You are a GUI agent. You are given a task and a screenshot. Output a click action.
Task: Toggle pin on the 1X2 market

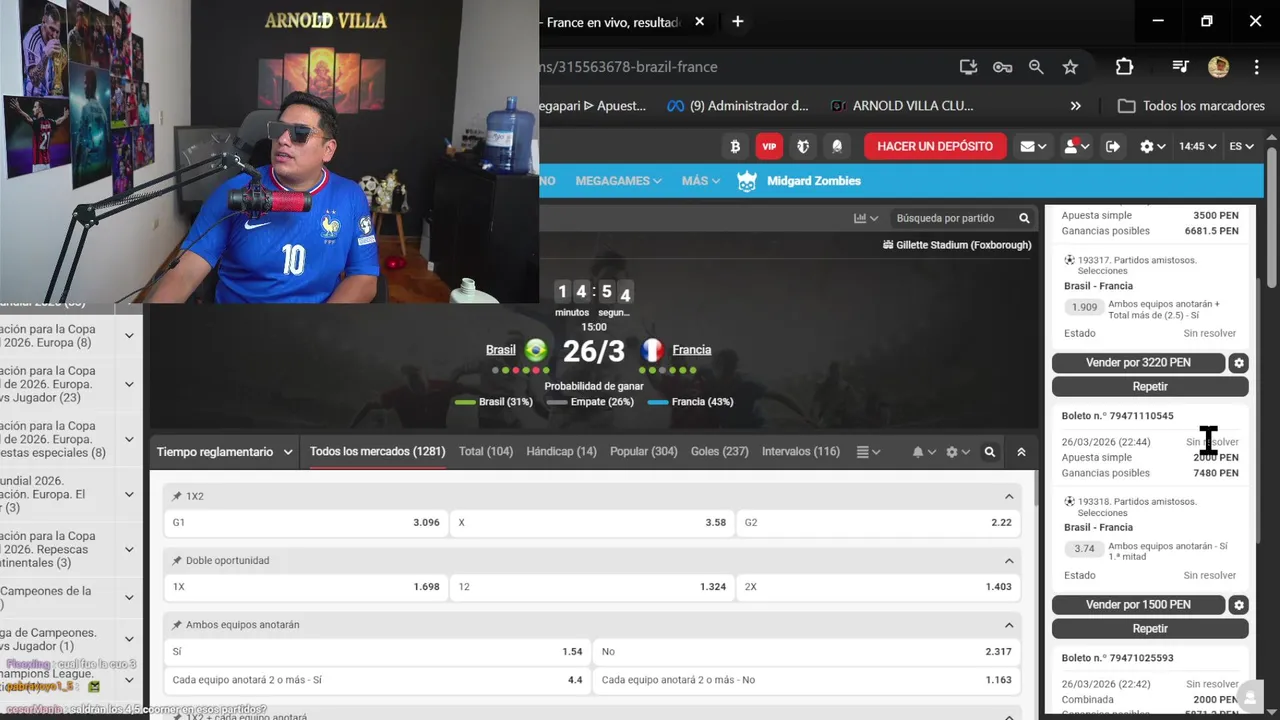pyautogui.click(x=177, y=496)
